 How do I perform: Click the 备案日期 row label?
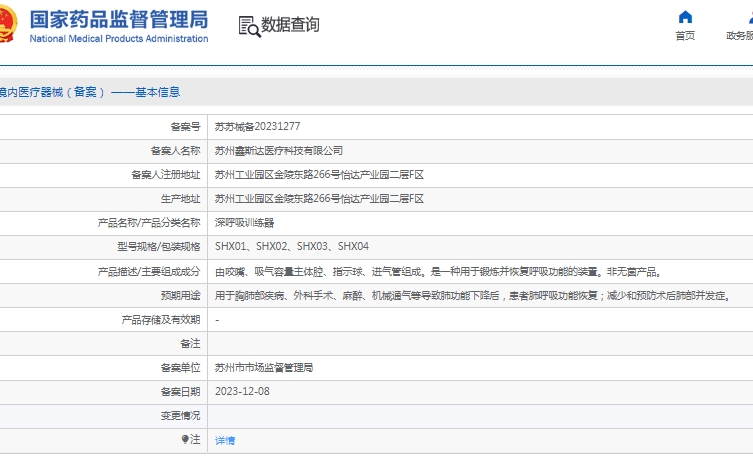point(181,392)
